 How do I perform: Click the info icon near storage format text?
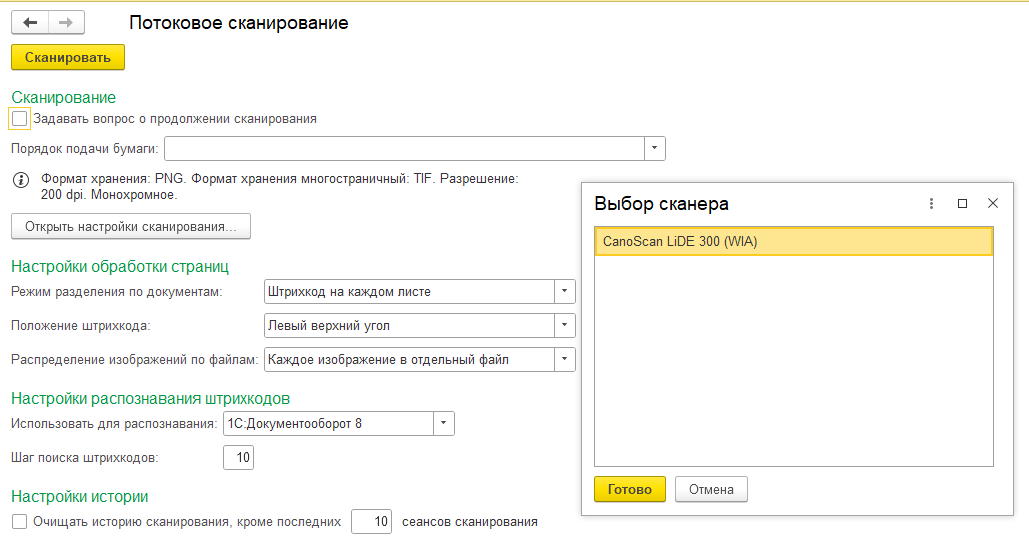tap(20, 180)
